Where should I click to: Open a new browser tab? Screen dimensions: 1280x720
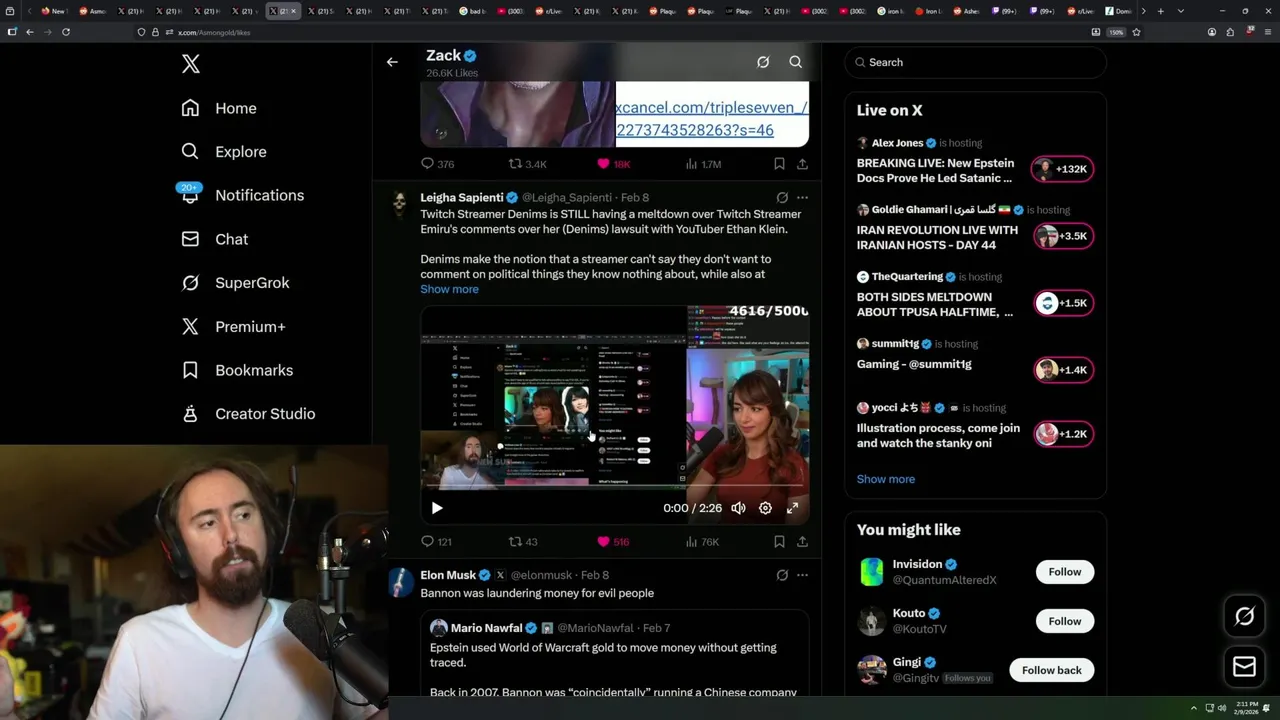coord(1160,11)
